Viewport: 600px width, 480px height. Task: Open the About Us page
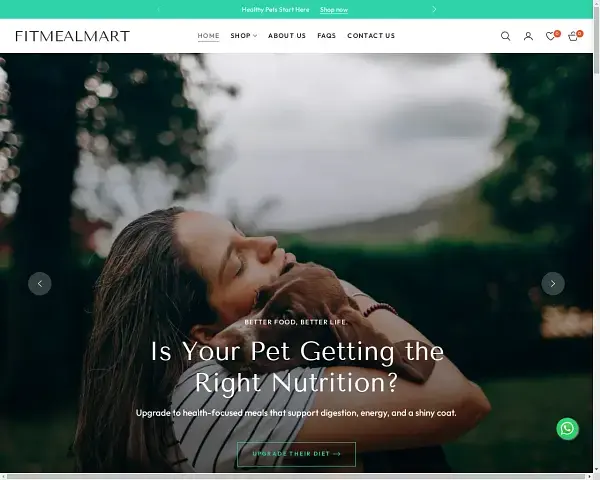[287, 36]
